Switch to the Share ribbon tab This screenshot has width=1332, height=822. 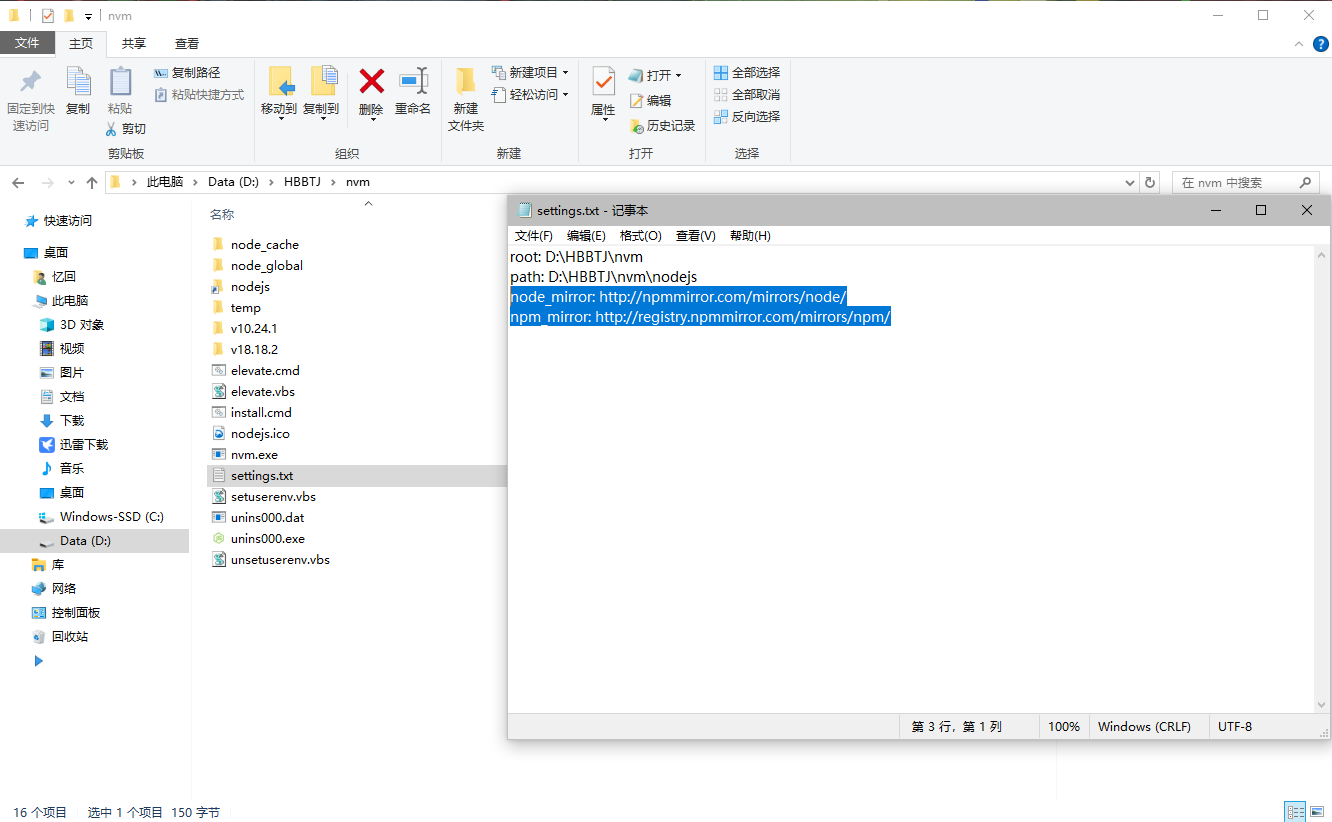click(x=134, y=44)
